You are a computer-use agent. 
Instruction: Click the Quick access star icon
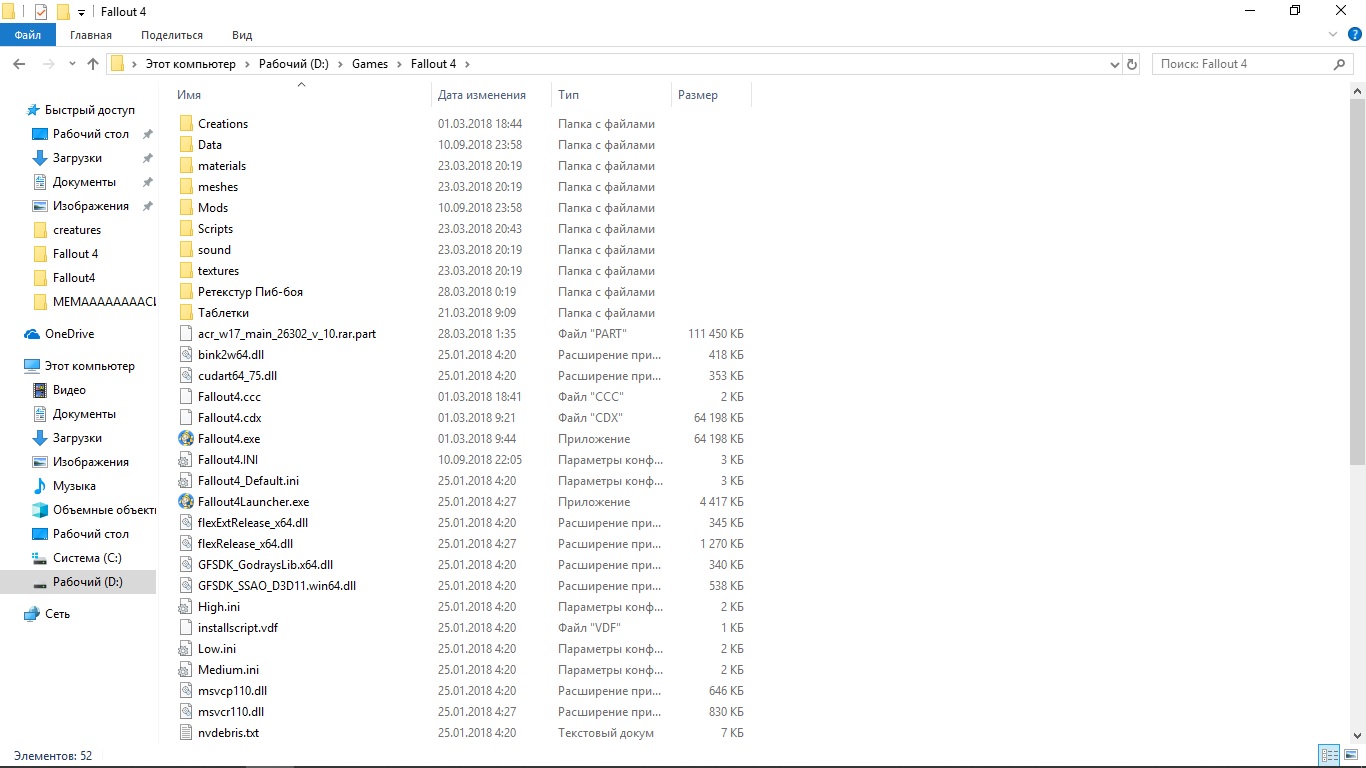(33, 110)
